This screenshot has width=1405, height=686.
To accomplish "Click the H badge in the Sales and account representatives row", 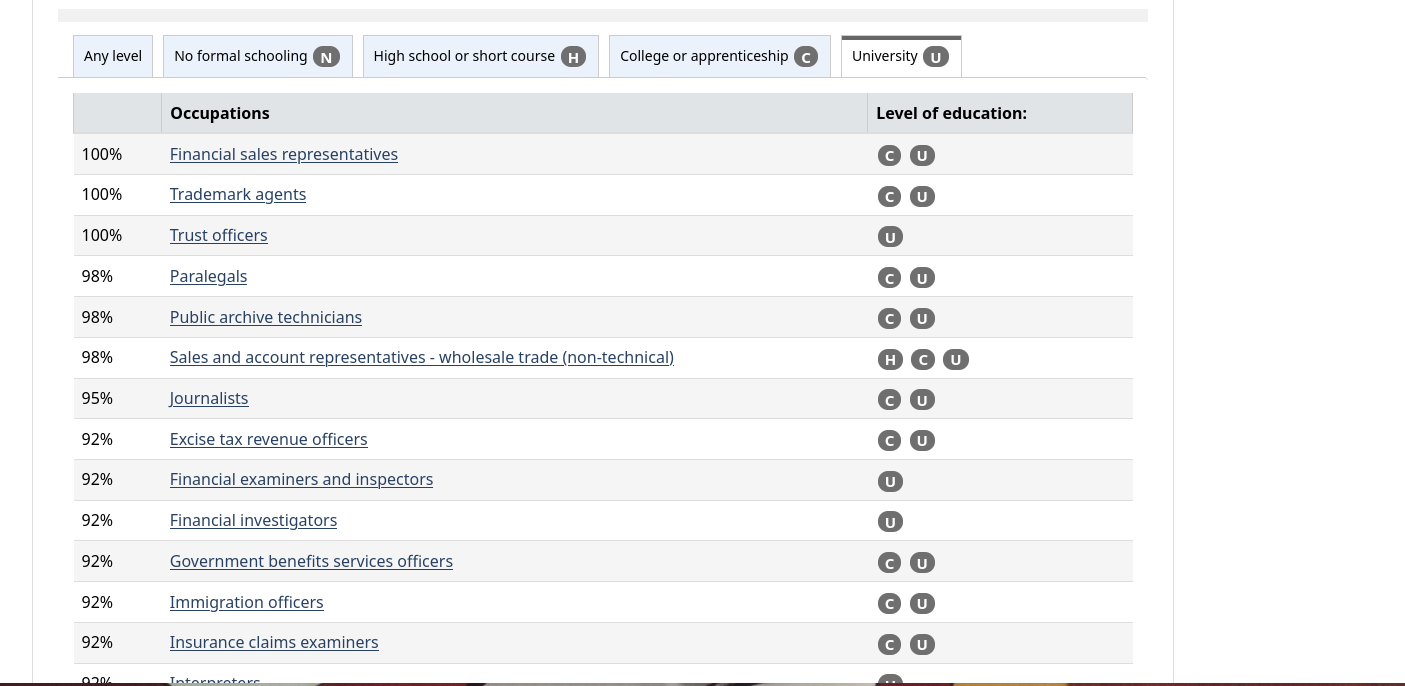I will [890, 360].
